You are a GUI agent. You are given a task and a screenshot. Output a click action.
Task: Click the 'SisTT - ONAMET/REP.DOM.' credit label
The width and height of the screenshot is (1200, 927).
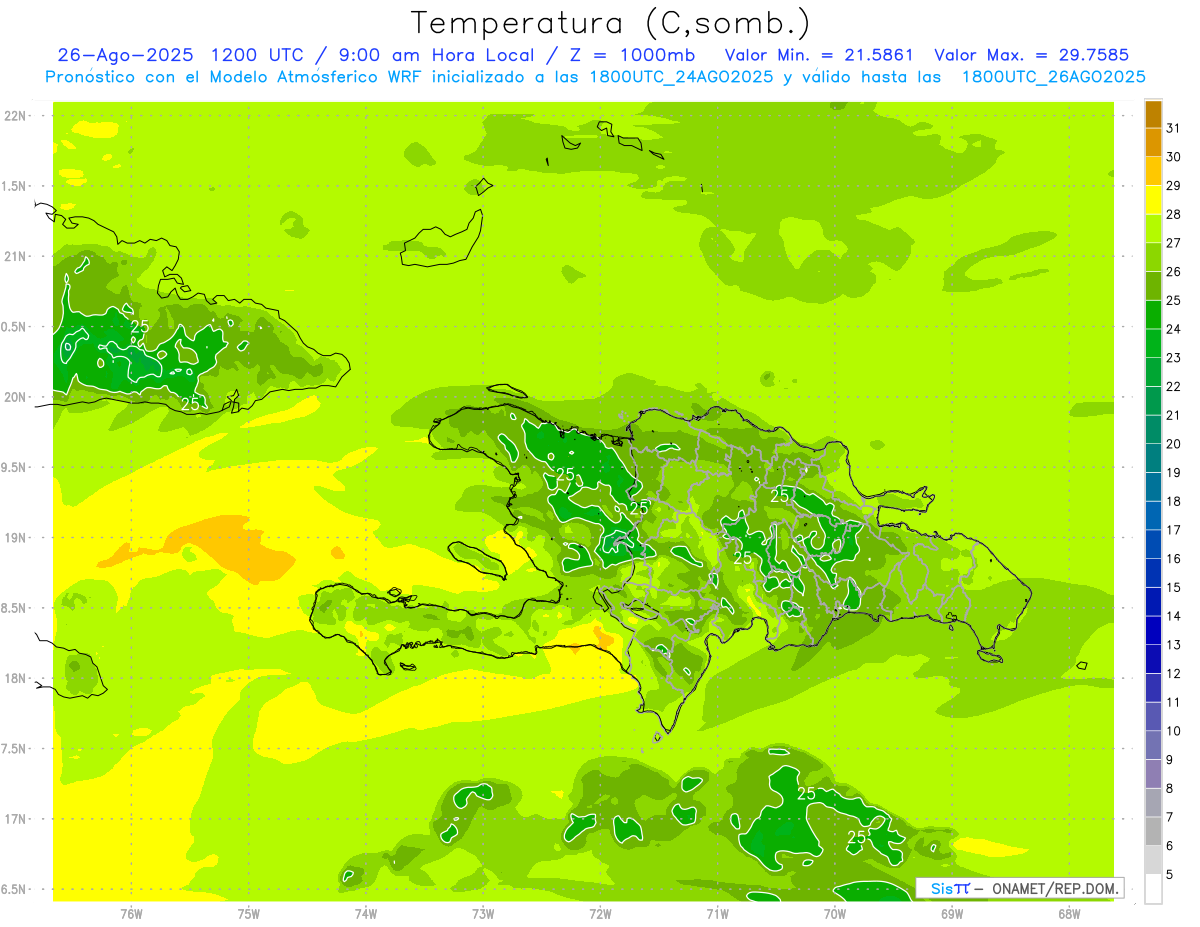(1020, 888)
